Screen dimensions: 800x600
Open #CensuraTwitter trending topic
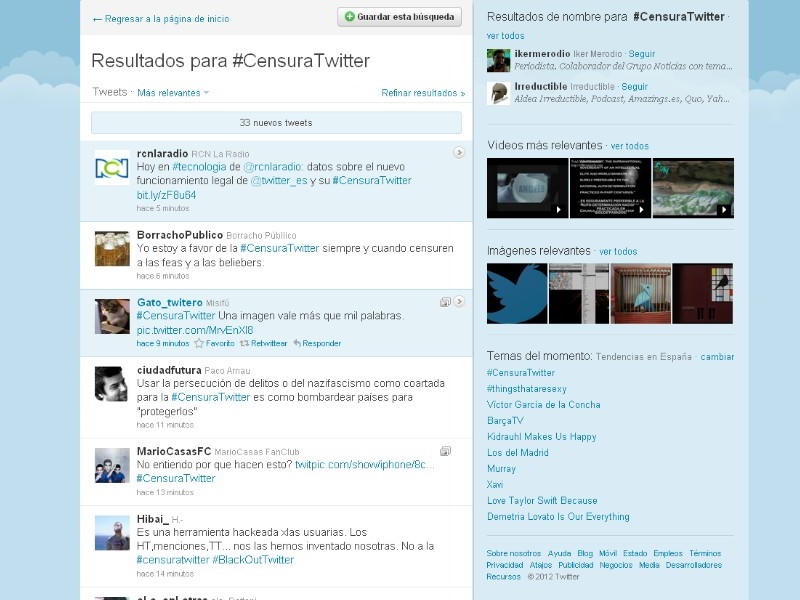pyautogui.click(x=520, y=372)
